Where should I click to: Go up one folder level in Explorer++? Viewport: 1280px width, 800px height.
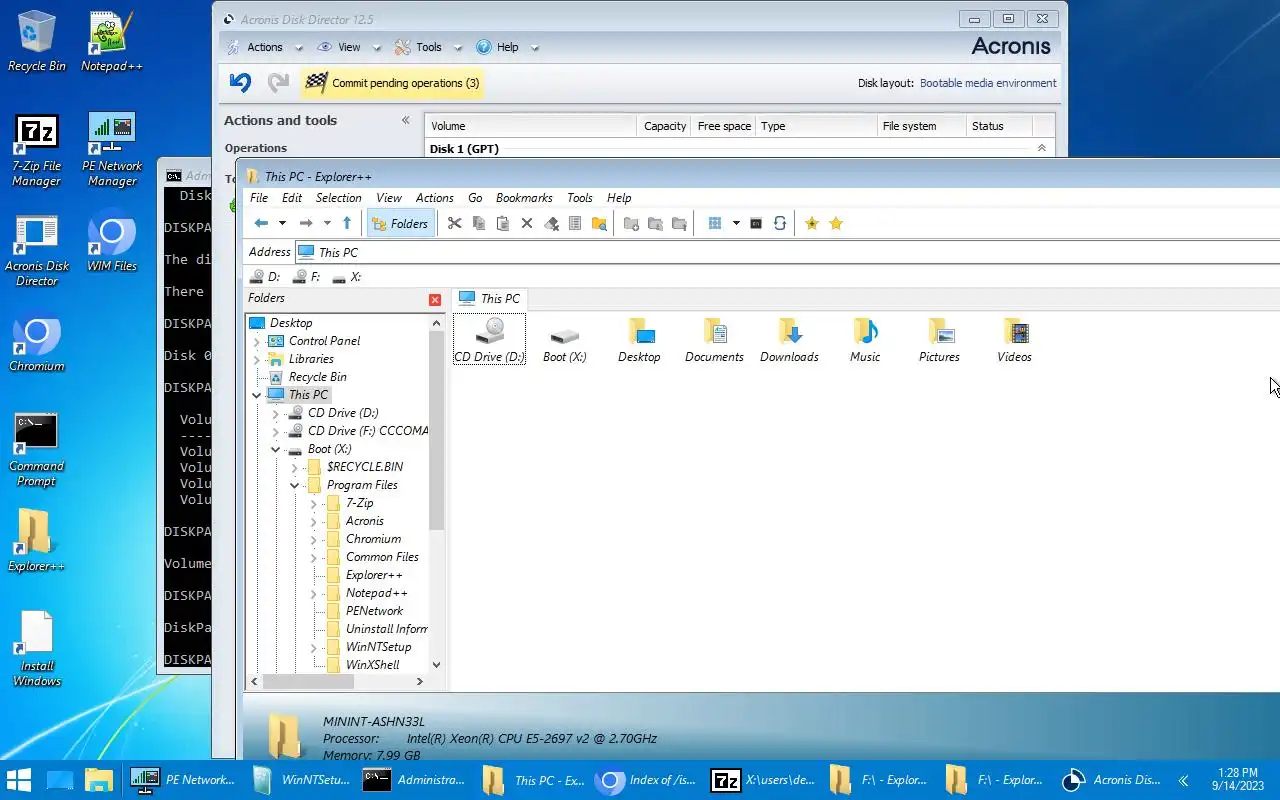(x=347, y=223)
